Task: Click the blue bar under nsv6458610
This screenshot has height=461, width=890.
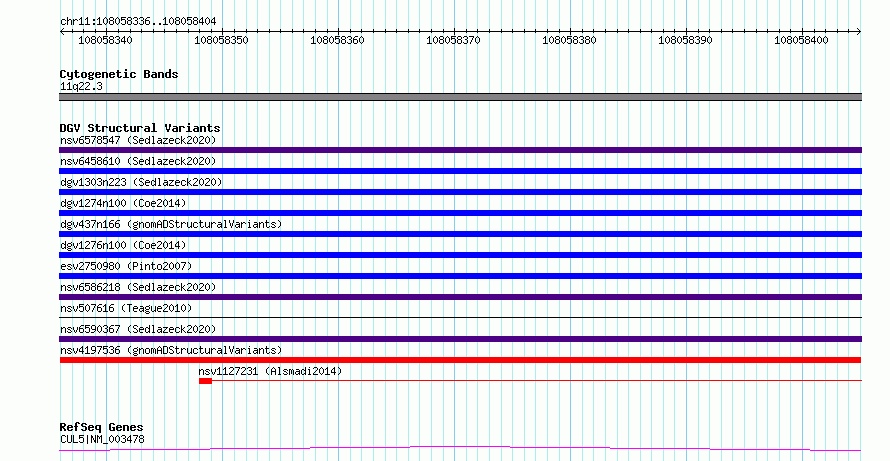Action: click(x=460, y=171)
